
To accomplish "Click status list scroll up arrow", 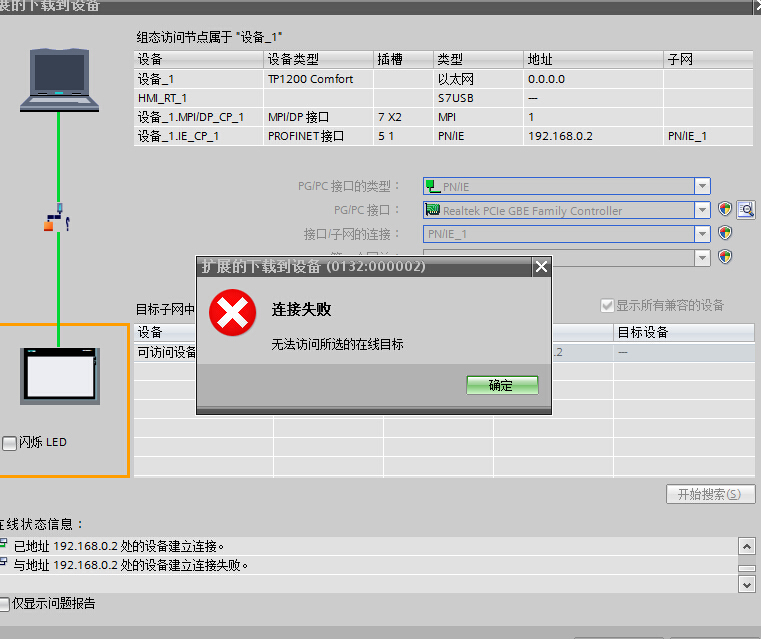I will [x=746, y=546].
